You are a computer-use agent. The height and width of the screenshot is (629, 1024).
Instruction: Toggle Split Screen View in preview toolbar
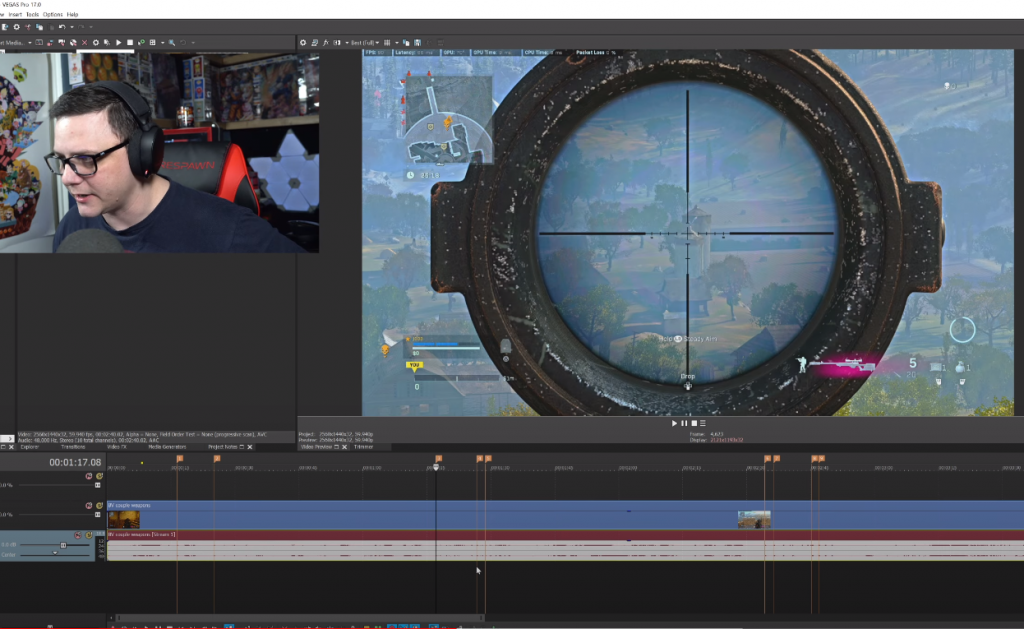click(337, 42)
